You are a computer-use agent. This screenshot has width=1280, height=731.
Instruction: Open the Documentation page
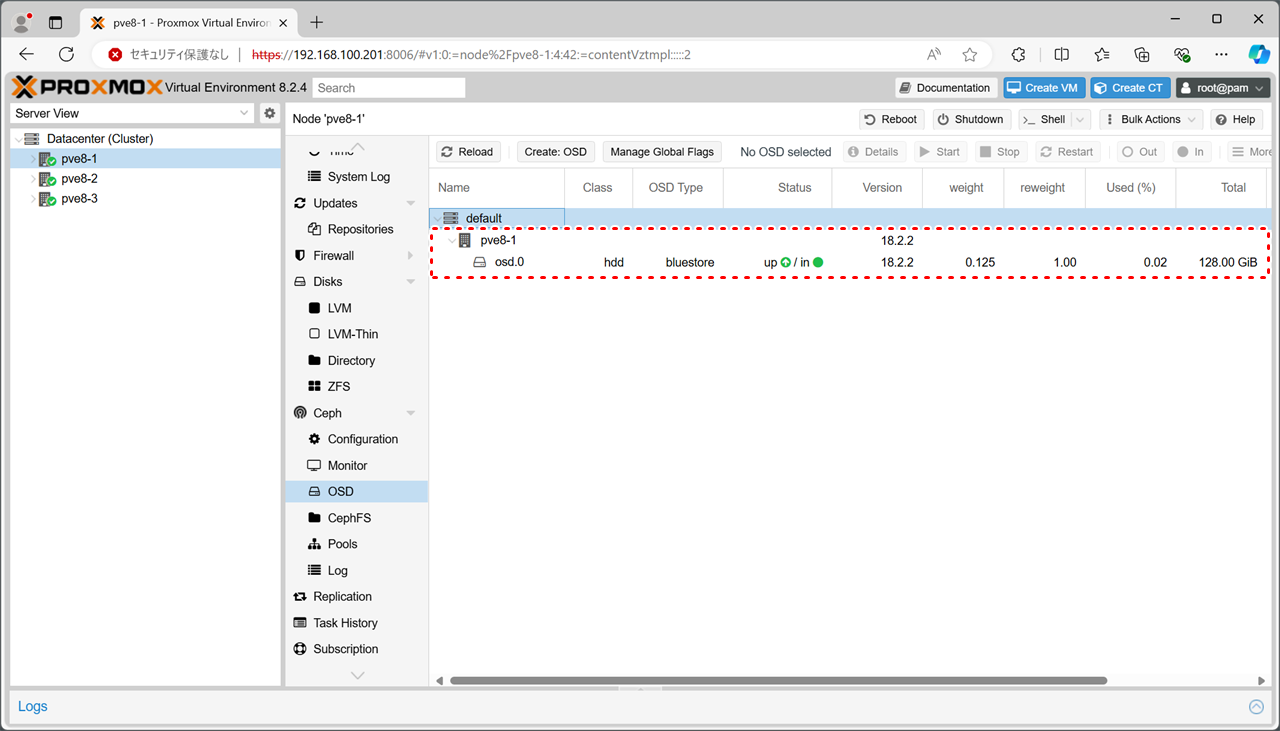(945, 88)
